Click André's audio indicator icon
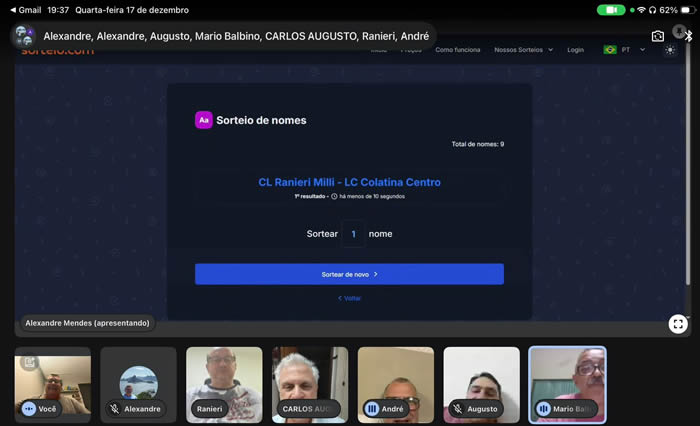The width and height of the screenshot is (700, 426). [x=372, y=409]
